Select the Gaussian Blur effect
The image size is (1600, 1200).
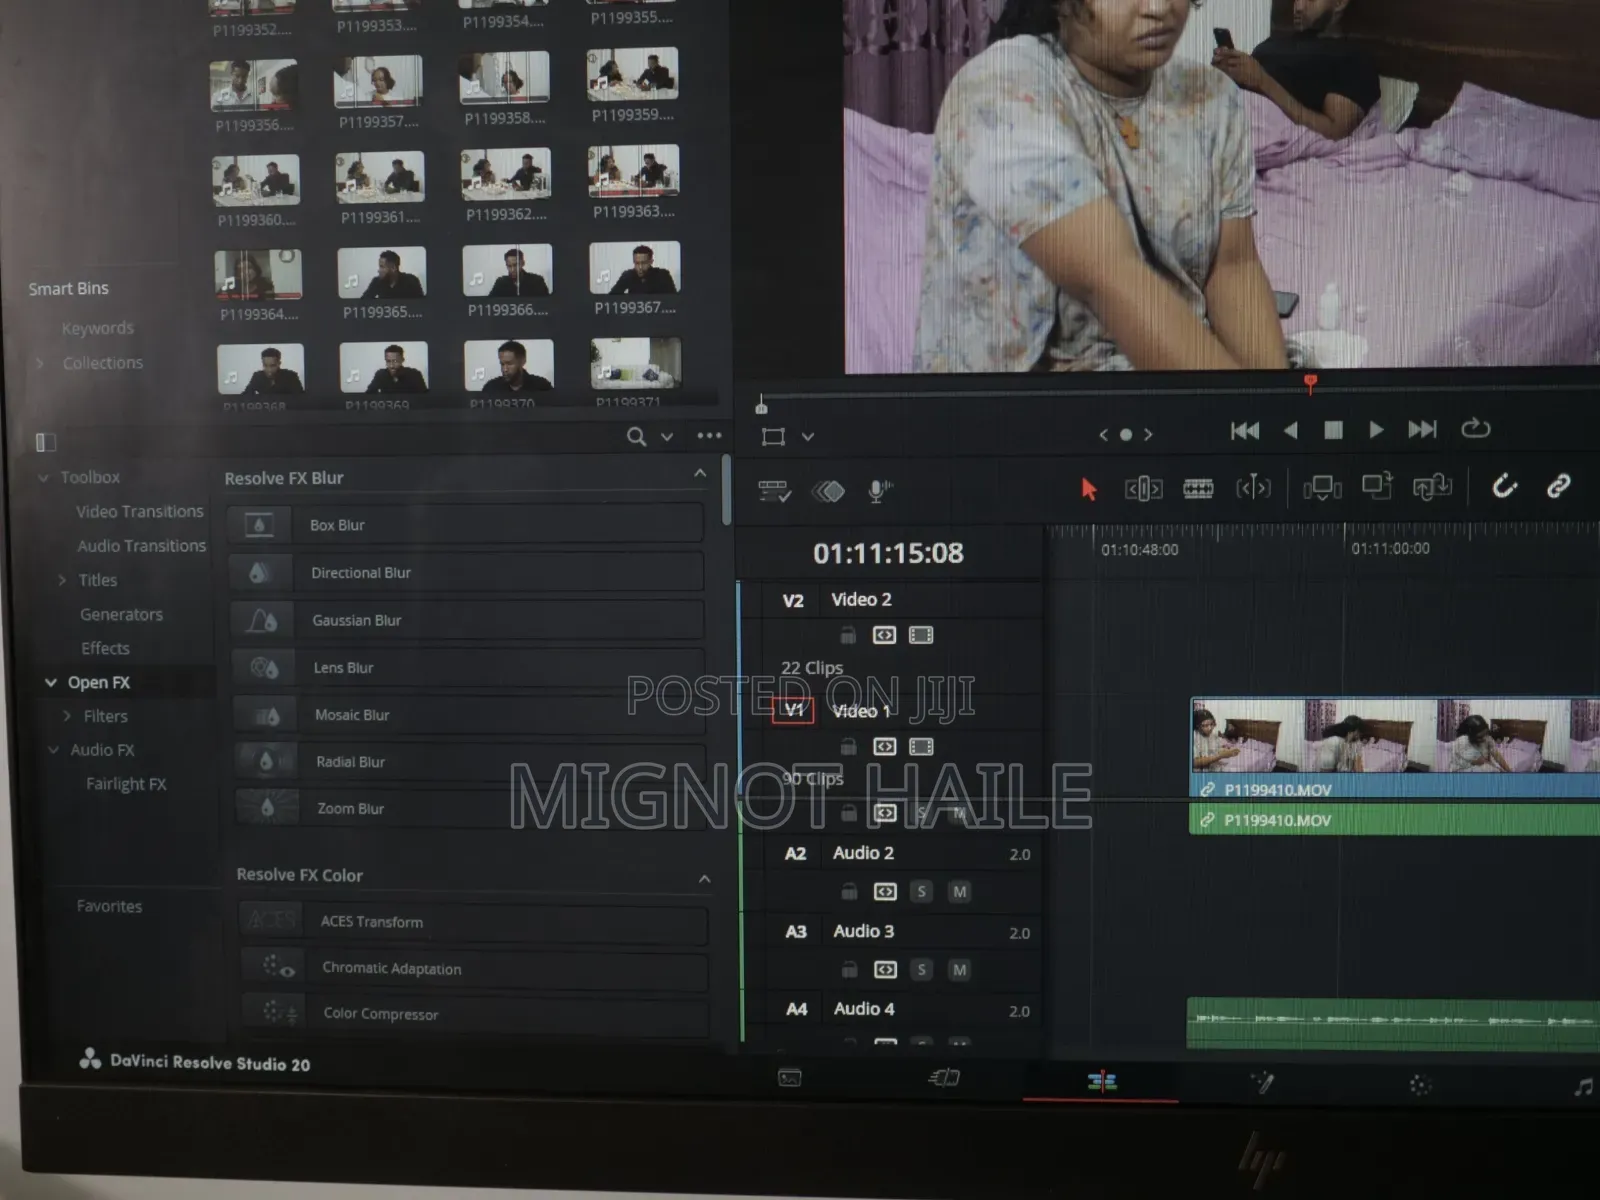(x=466, y=620)
